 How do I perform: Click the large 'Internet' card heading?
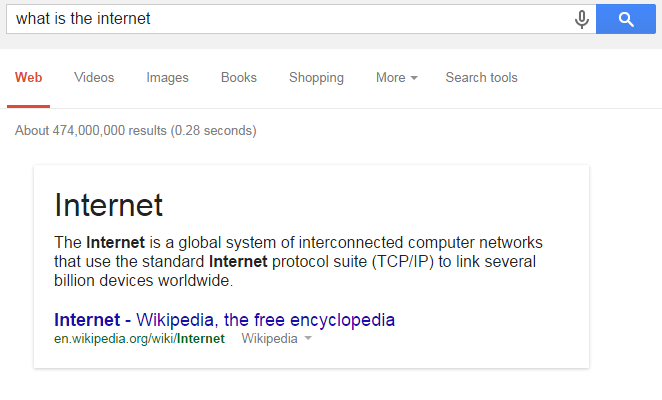tap(109, 205)
